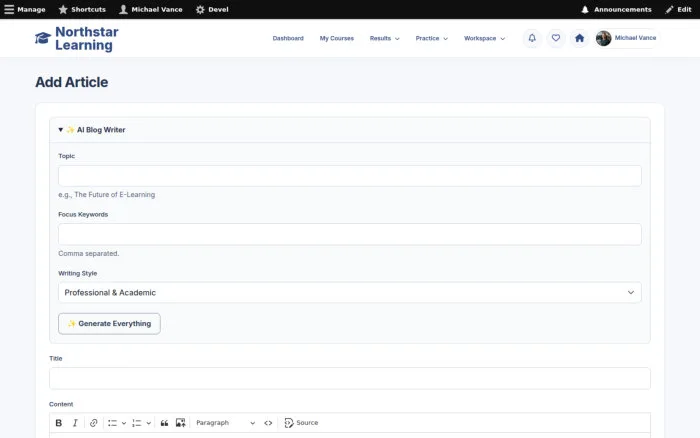This screenshot has height=438, width=700.
Task: Click the home icon button
Action: tap(579, 38)
